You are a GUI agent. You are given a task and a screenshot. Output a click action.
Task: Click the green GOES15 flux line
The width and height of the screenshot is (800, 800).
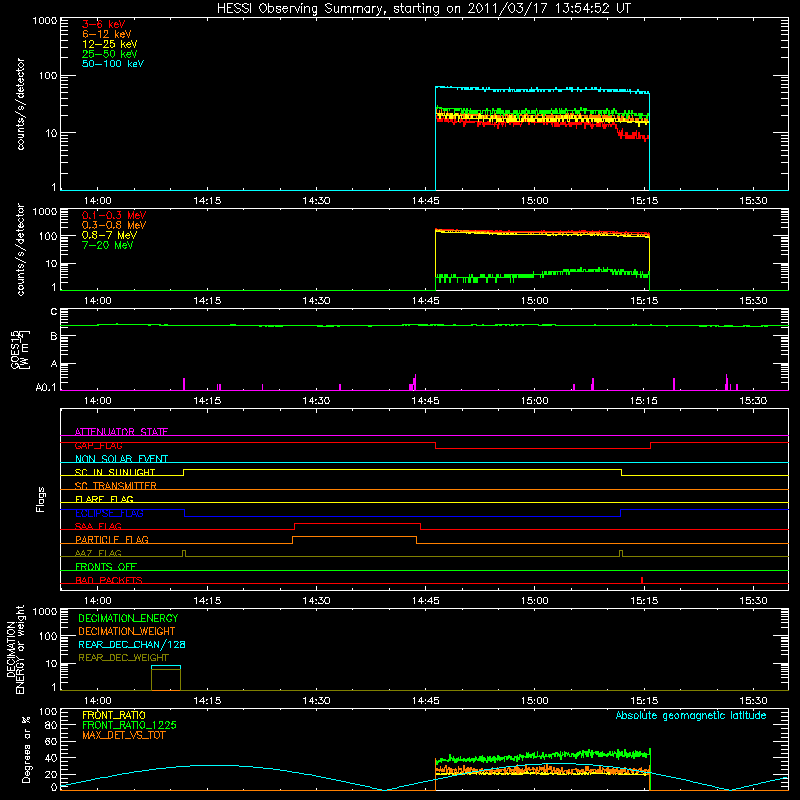(424, 325)
